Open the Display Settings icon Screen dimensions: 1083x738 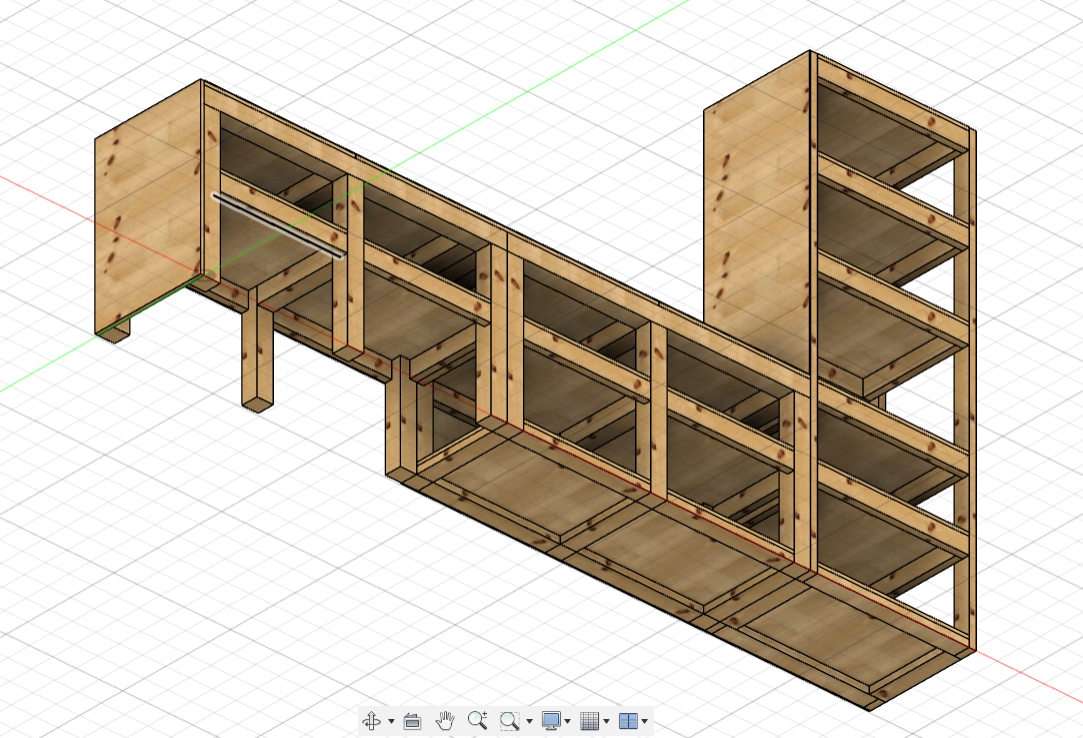pos(552,719)
